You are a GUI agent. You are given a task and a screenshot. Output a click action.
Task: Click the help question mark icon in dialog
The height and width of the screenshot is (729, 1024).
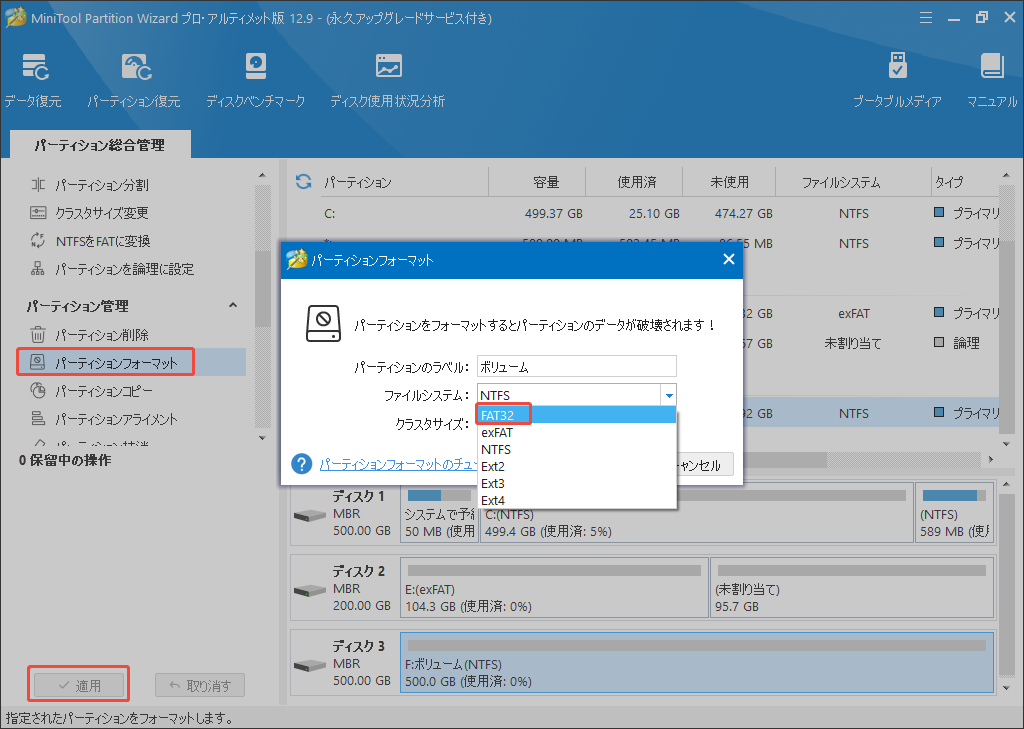pos(301,464)
